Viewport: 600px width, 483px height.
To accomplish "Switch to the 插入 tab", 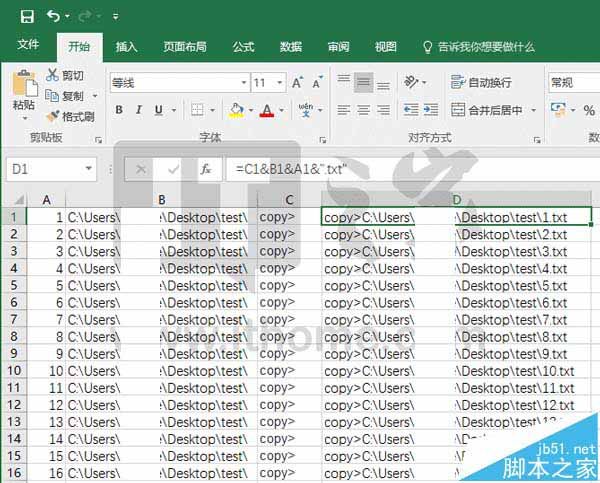I will click(127, 47).
